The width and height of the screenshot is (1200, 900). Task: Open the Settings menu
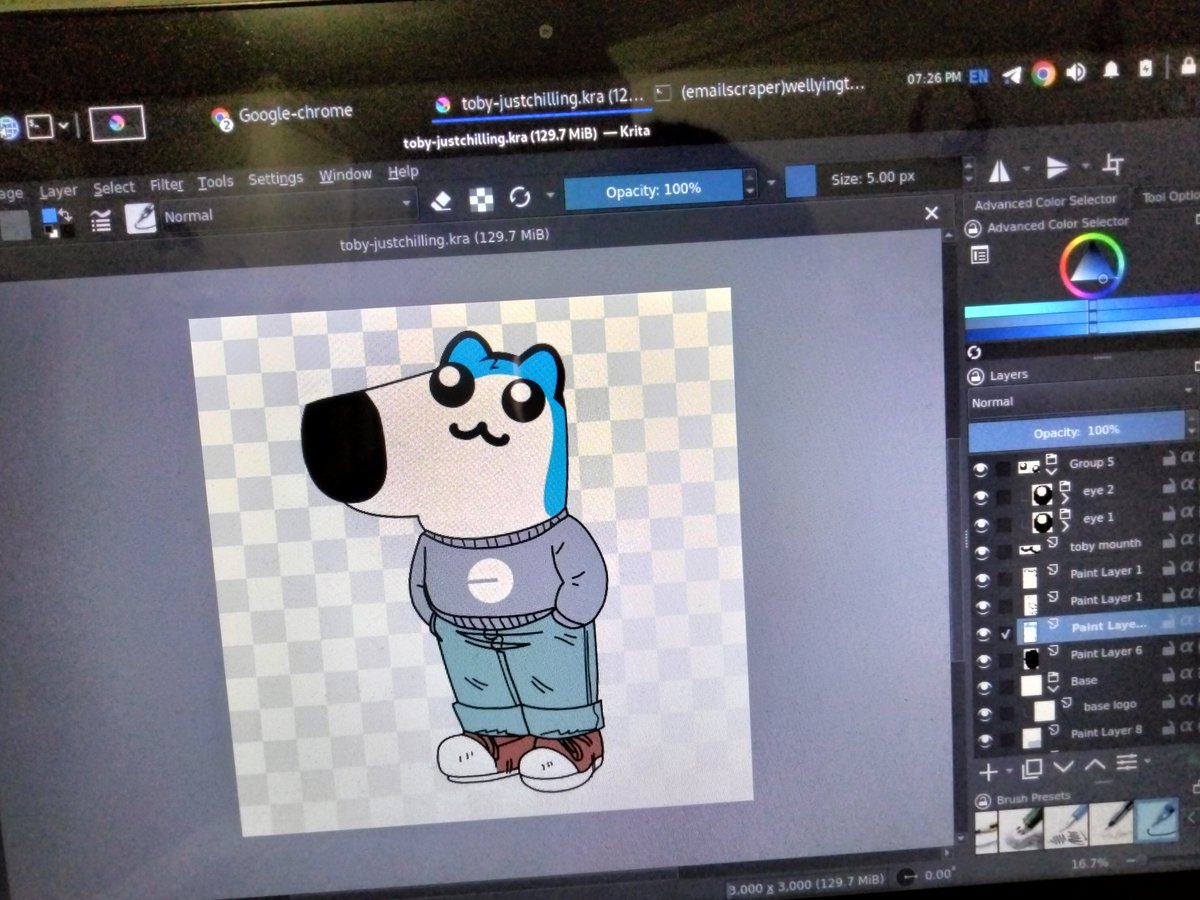pyautogui.click(x=275, y=179)
